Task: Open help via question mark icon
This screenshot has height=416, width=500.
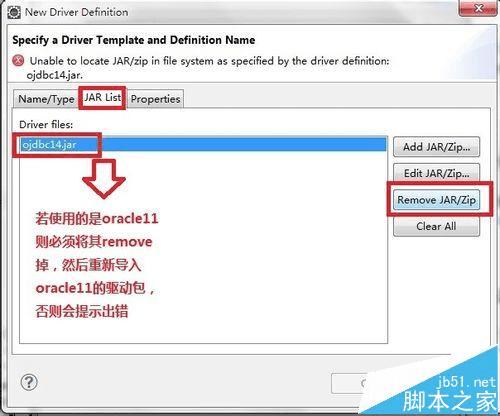Action: [x=29, y=382]
